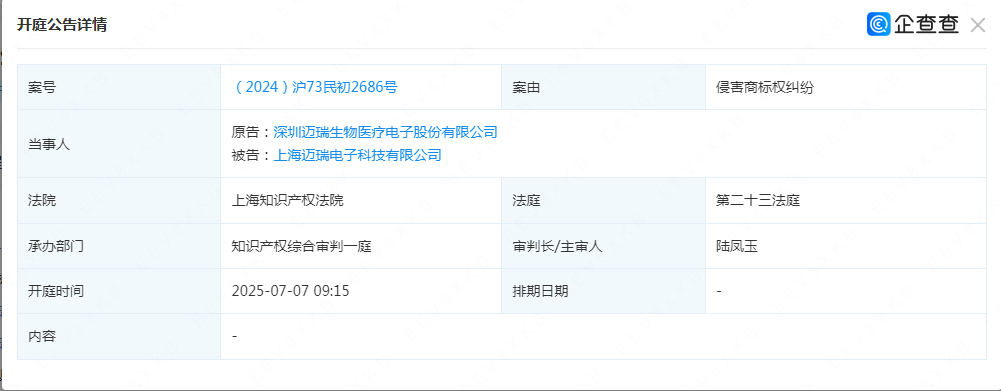1001x391 pixels.
Task: Click the 企查查 logo icon
Action: pos(878,24)
